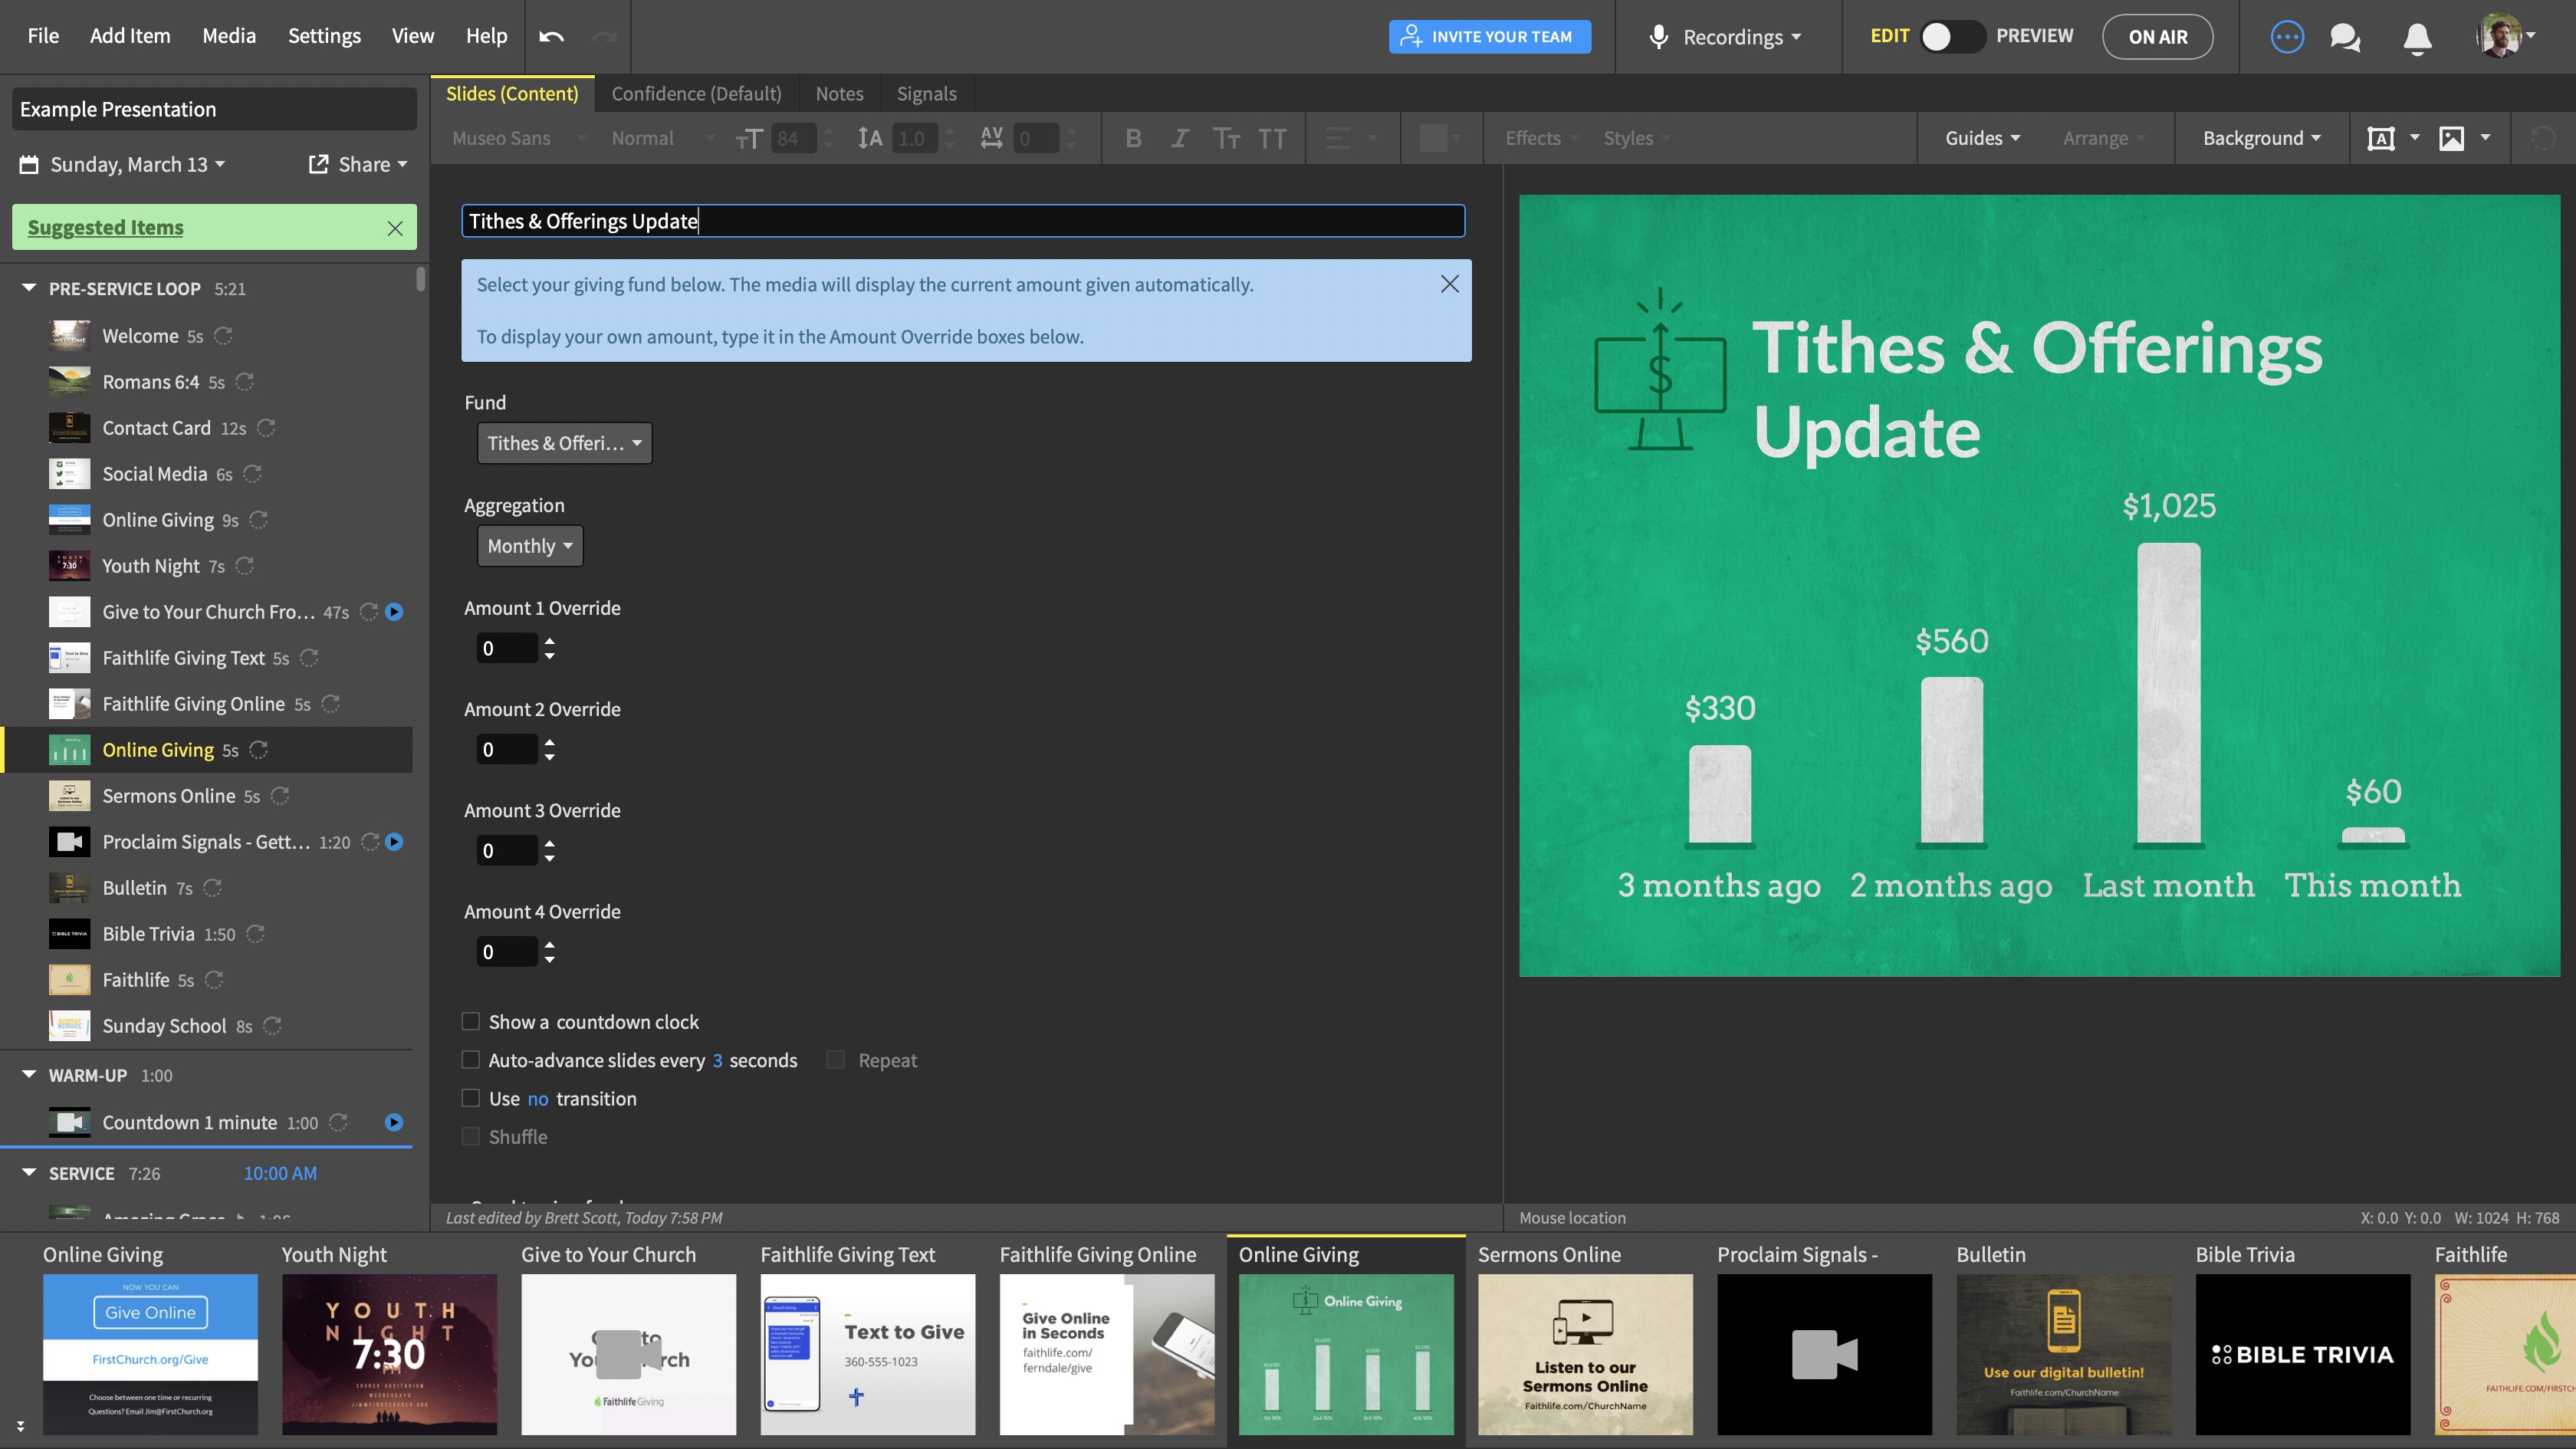Screen dimensions: 2576x1449
Task: Click the small caps Tt icon
Action: 1226,138
